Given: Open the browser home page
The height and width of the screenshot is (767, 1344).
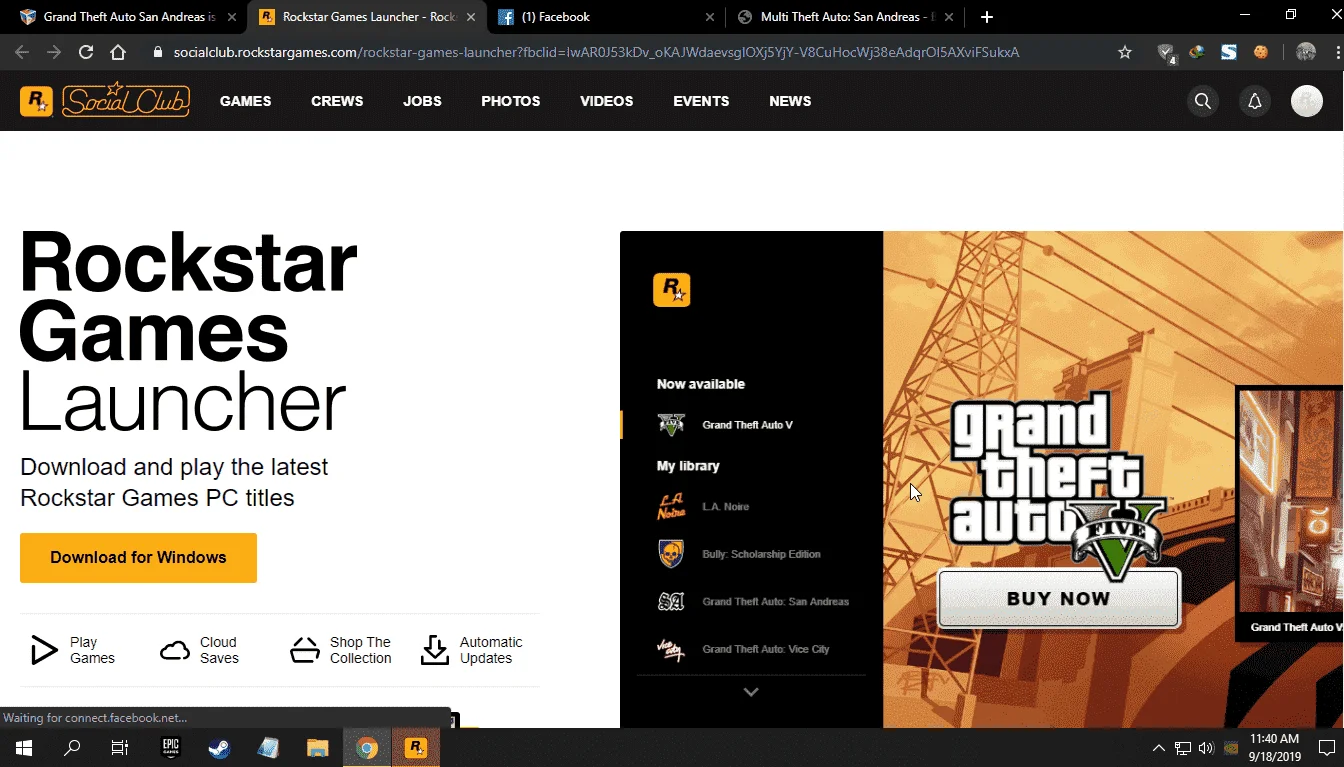Looking at the screenshot, I should (118, 52).
